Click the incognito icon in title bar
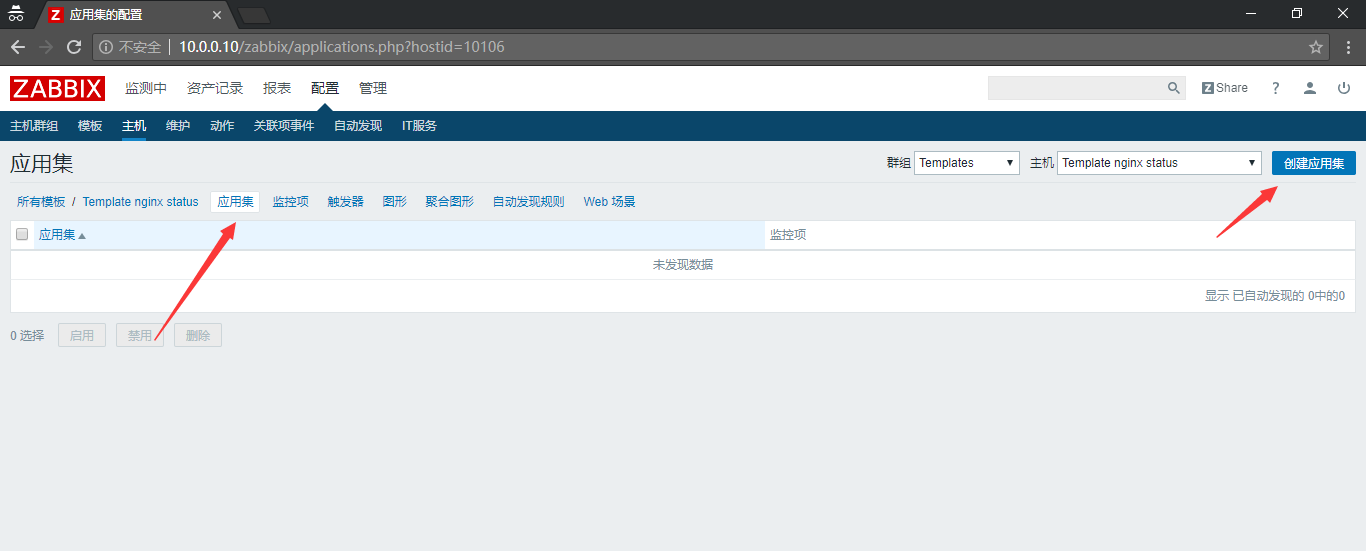 [x=16, y=14]
